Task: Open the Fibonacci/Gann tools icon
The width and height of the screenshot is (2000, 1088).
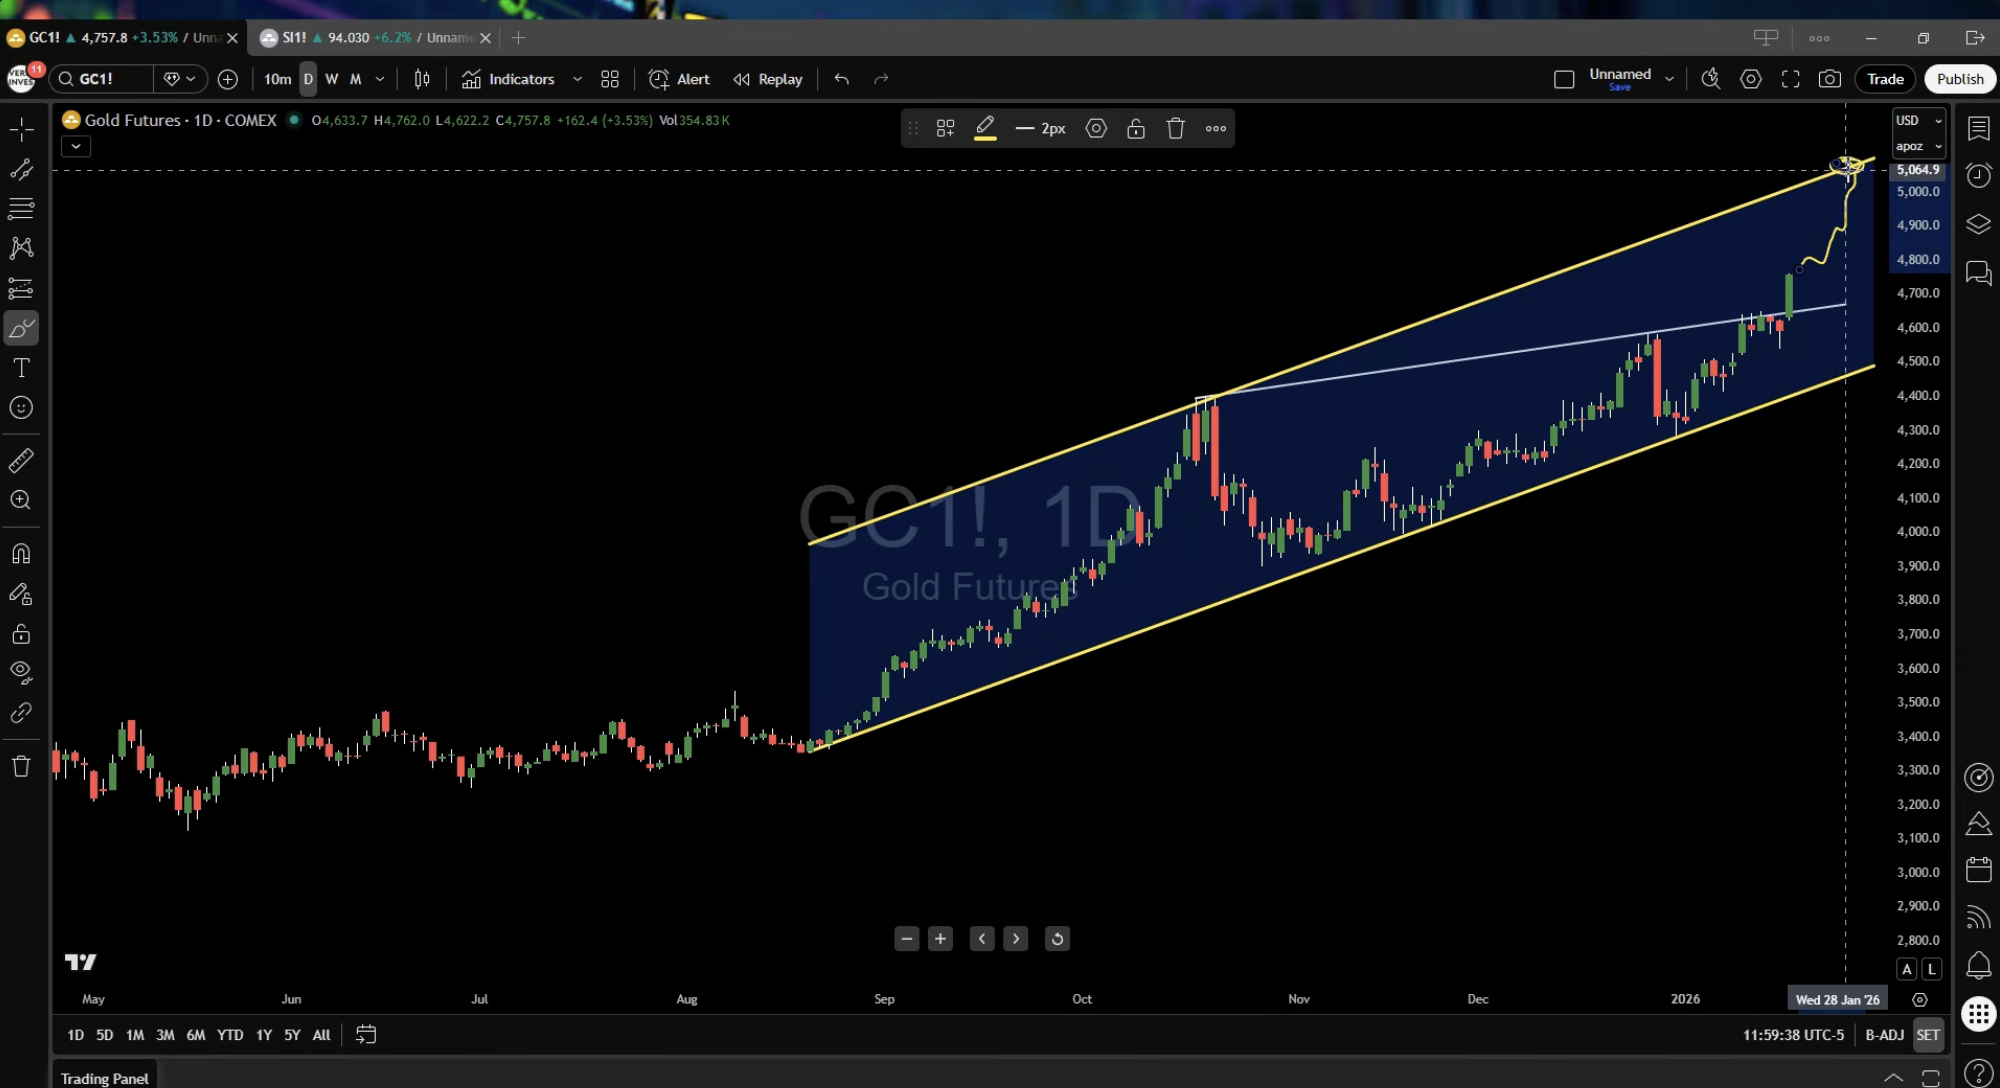Action: point(21,209)
